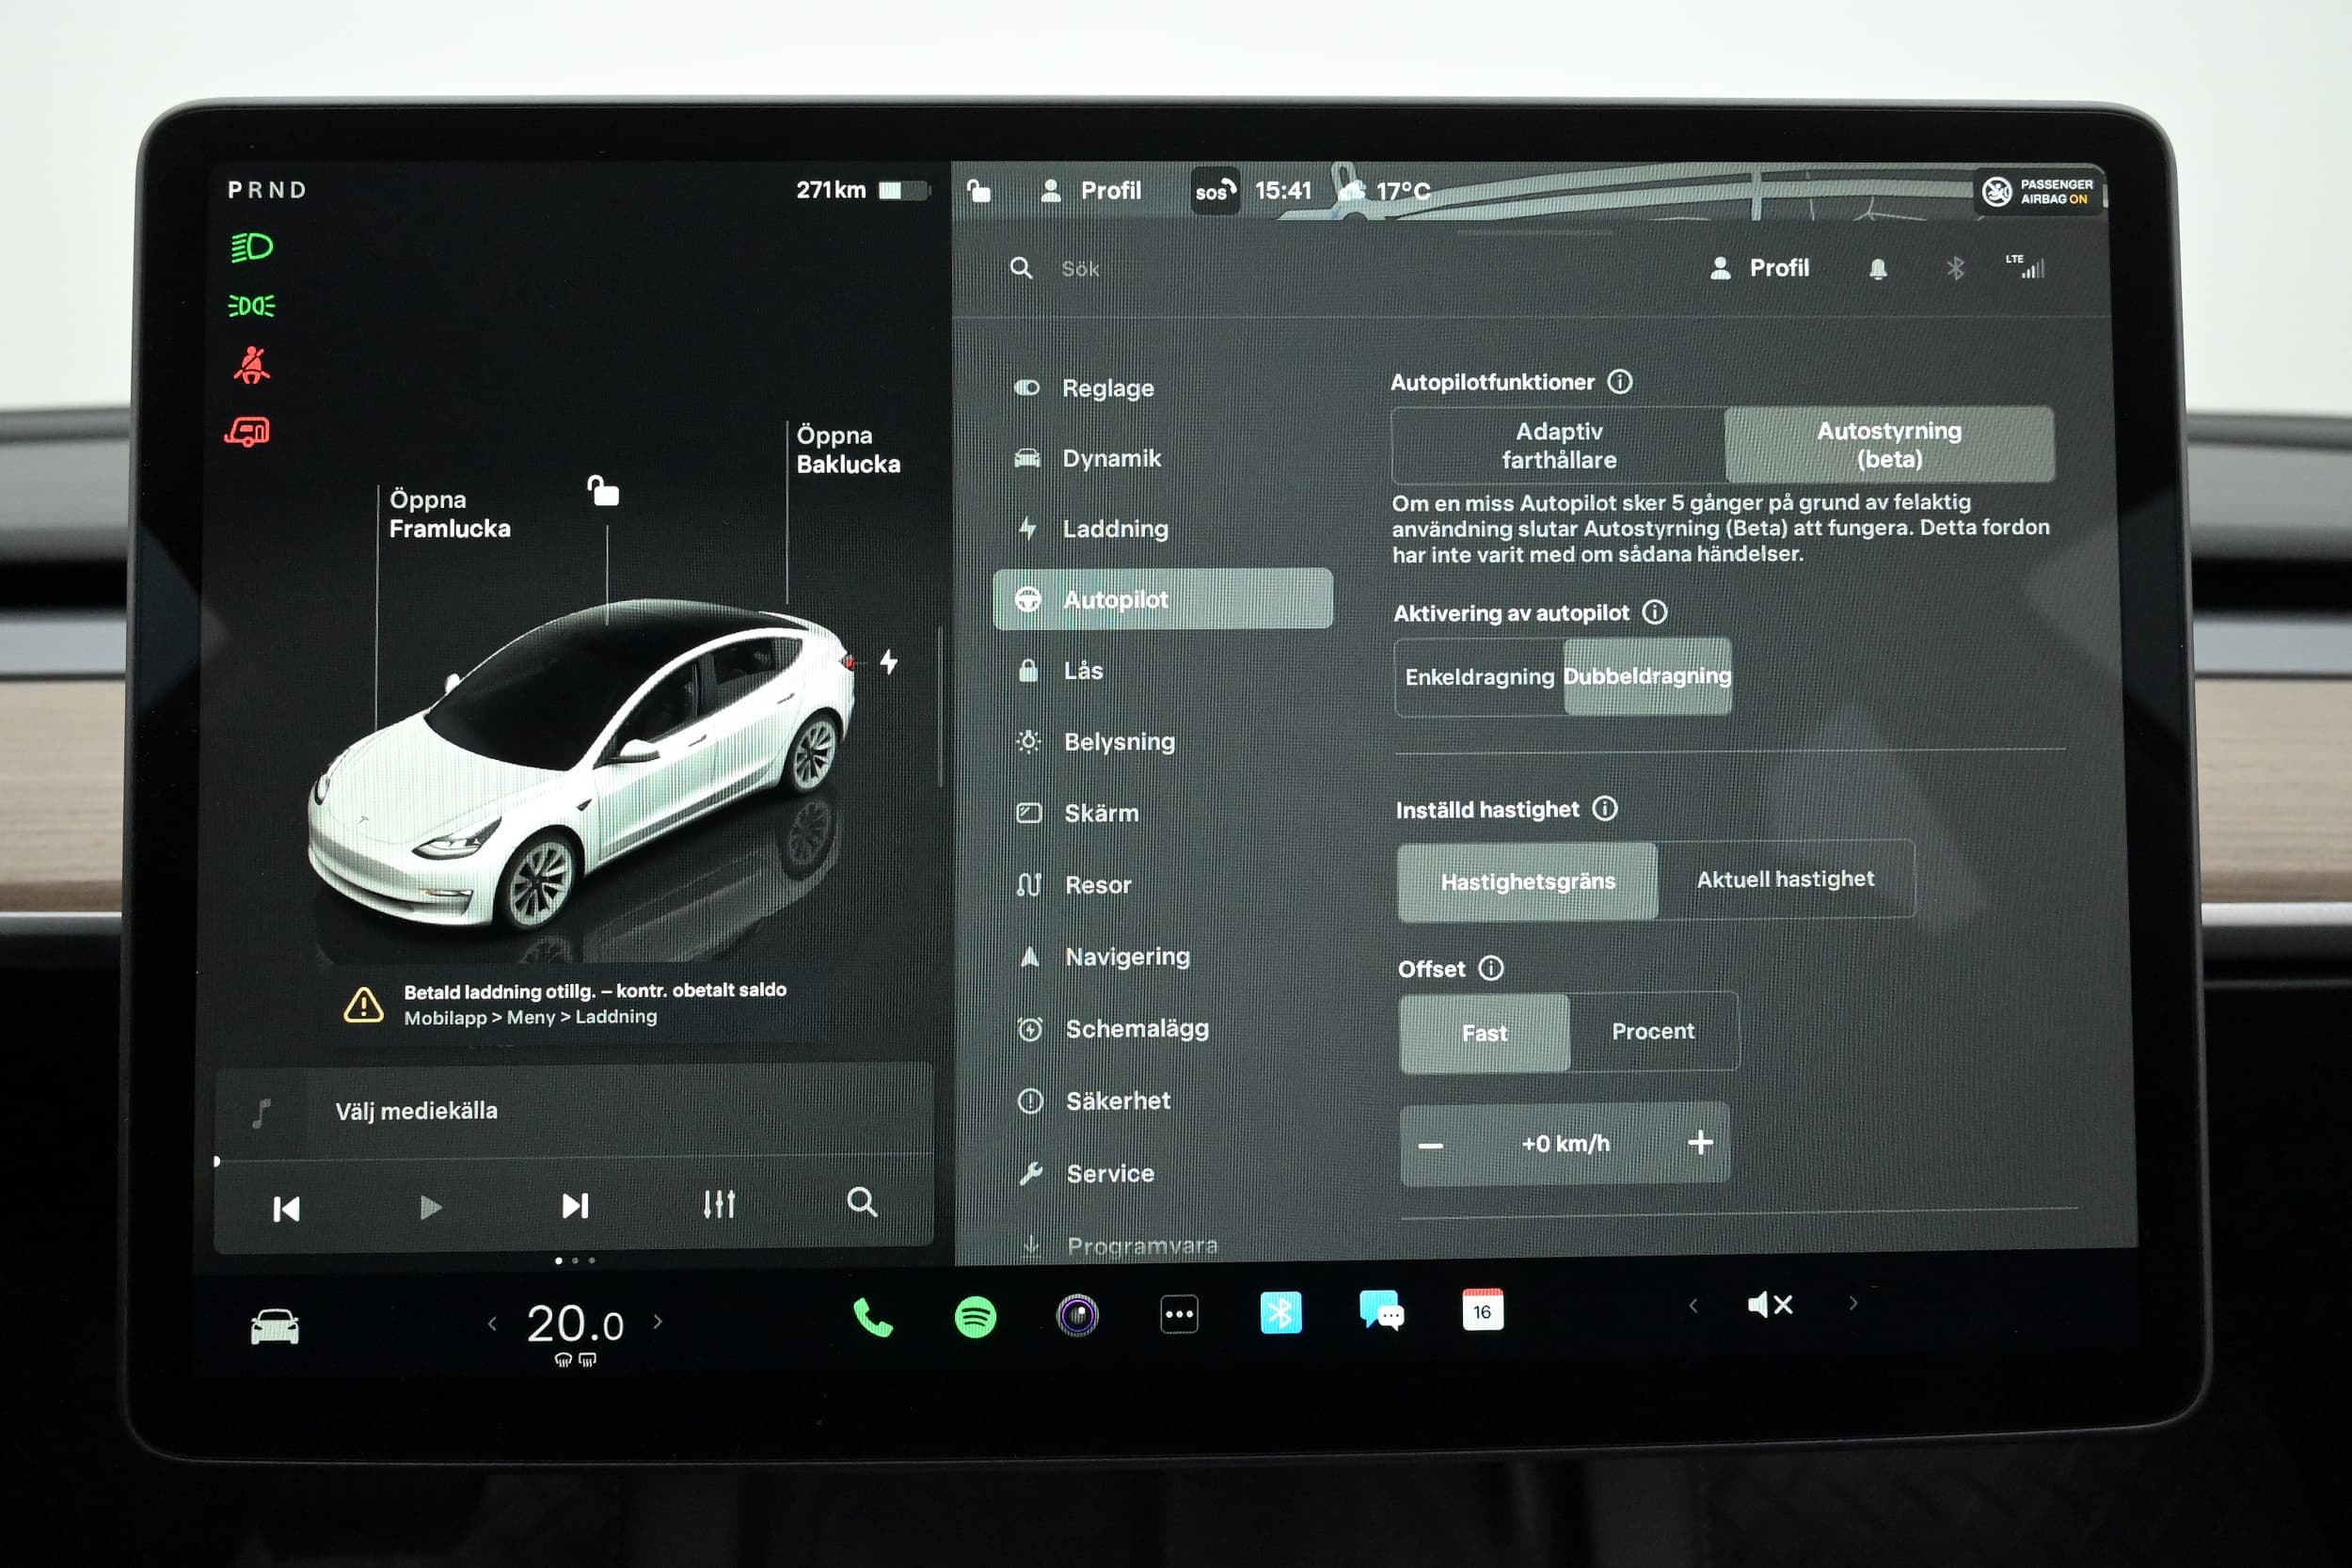The width and height of the screenshot is (2352, 1568).
Task: Open notifications bell icon
Action: (x=1877, y=268)
